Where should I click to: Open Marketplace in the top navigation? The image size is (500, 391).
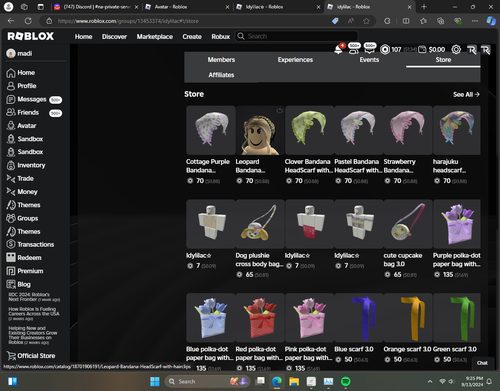(x=155, y=37)
